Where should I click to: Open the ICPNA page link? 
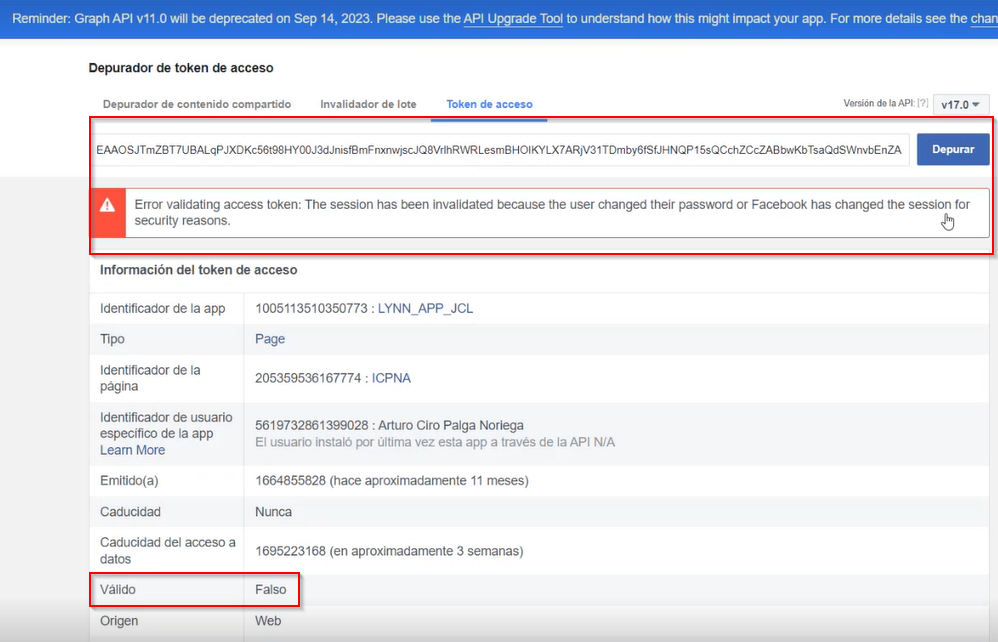point(391,378)
